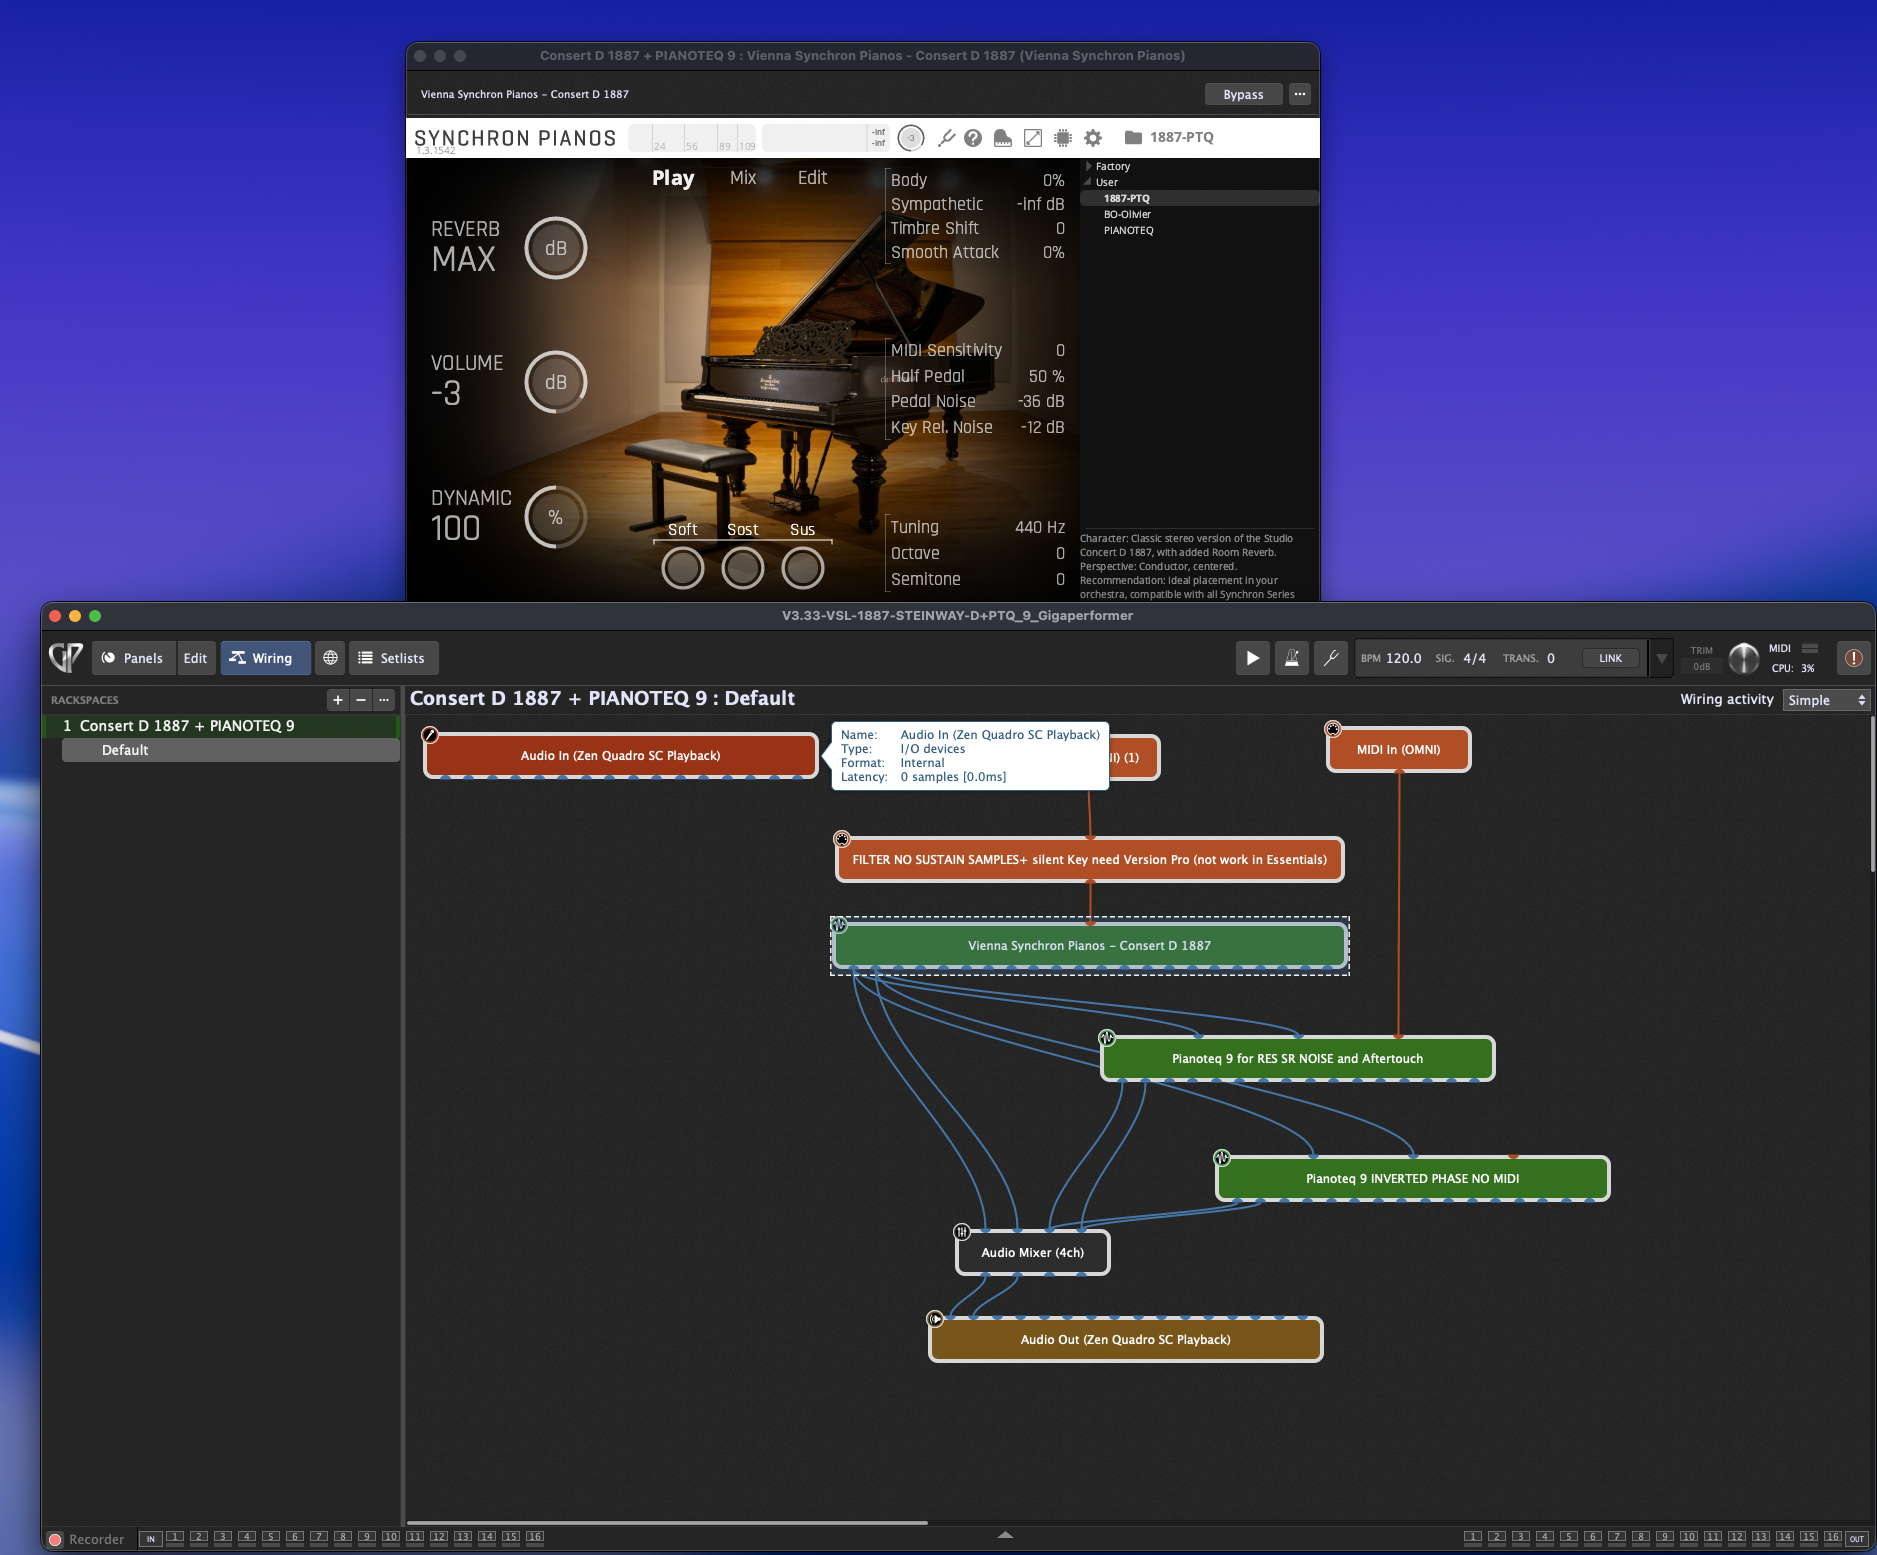Switch to the Mix tab
Viewport: 1877px width, 1555px height.
(743, 178)
